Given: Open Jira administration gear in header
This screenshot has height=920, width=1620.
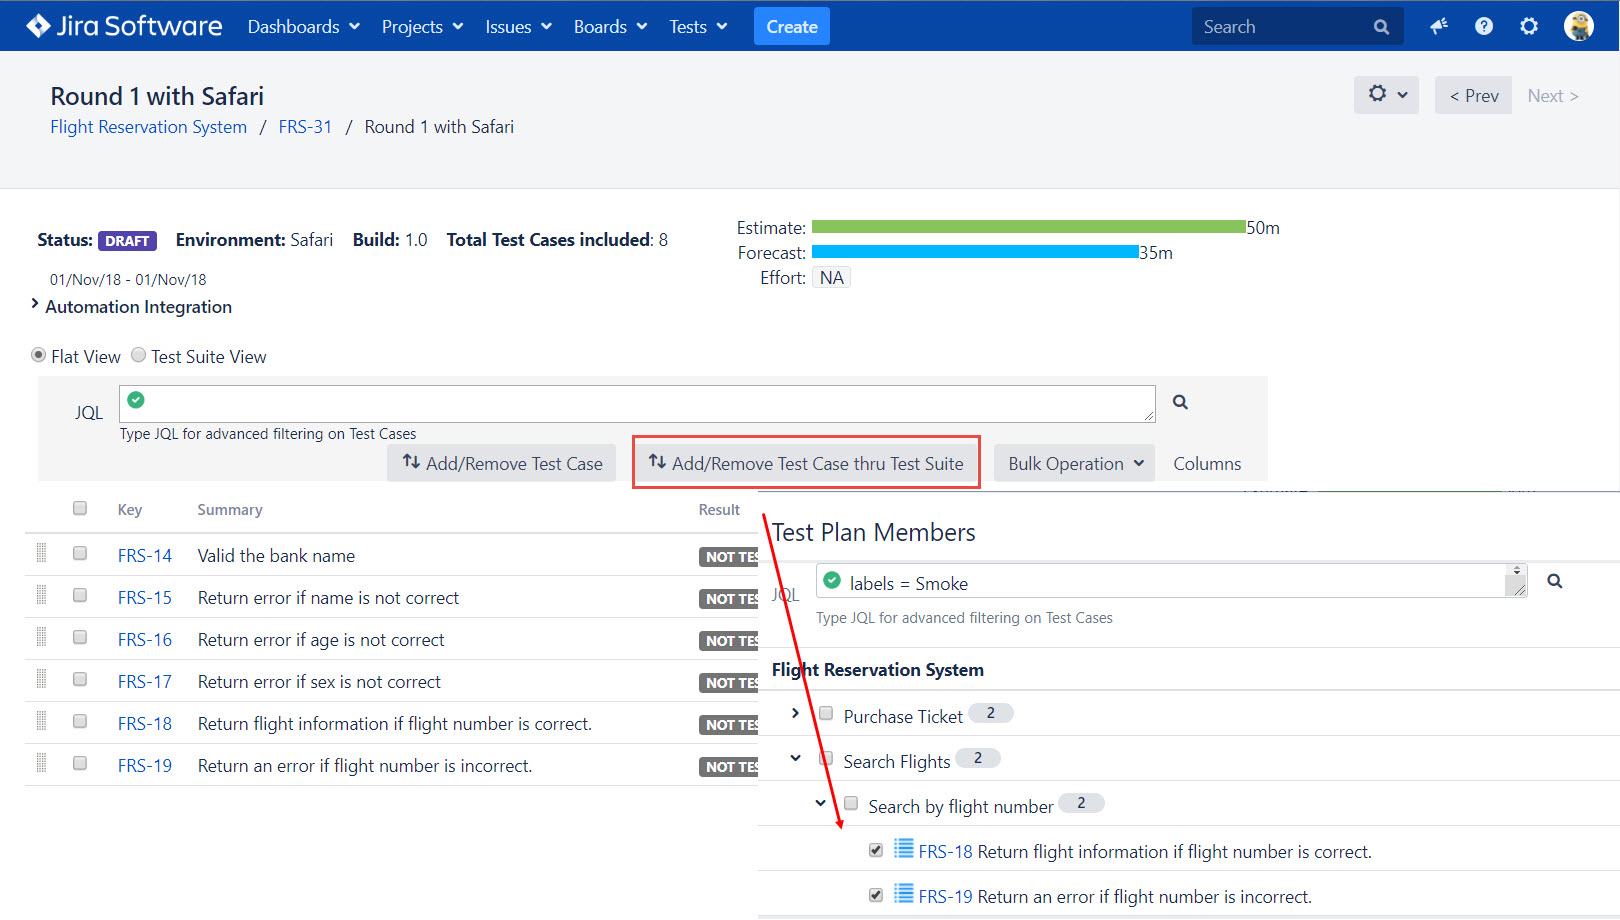Looking at the screenshot, I should tap(1529, 26).
